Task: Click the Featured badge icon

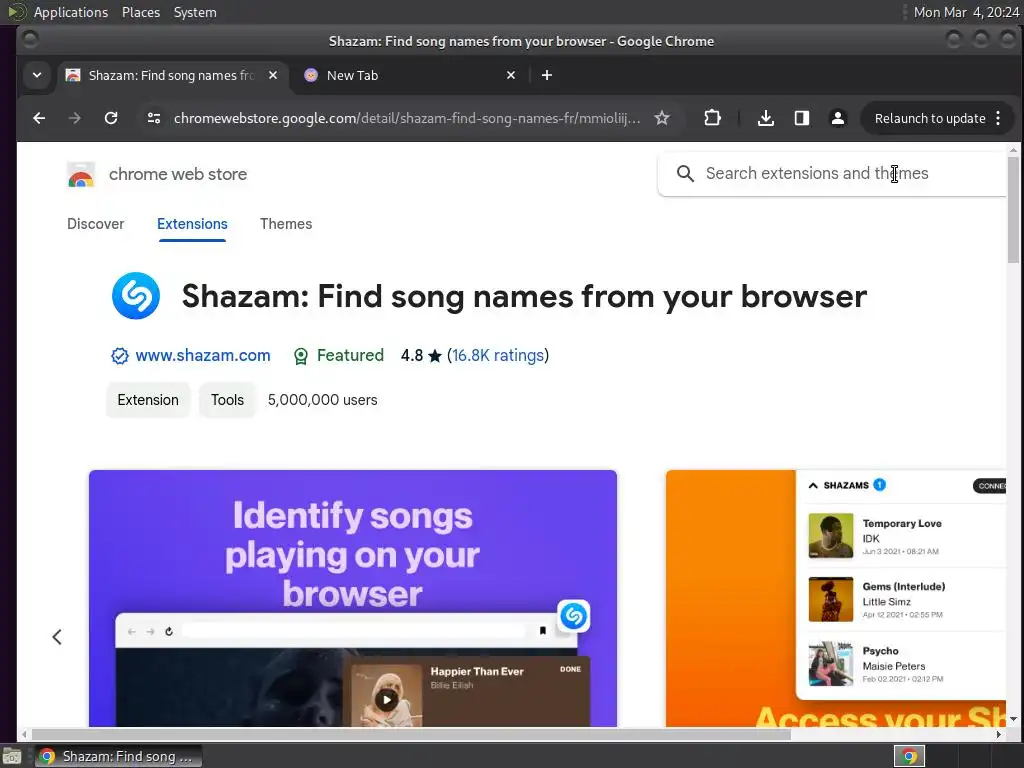Action: point(300,356)
